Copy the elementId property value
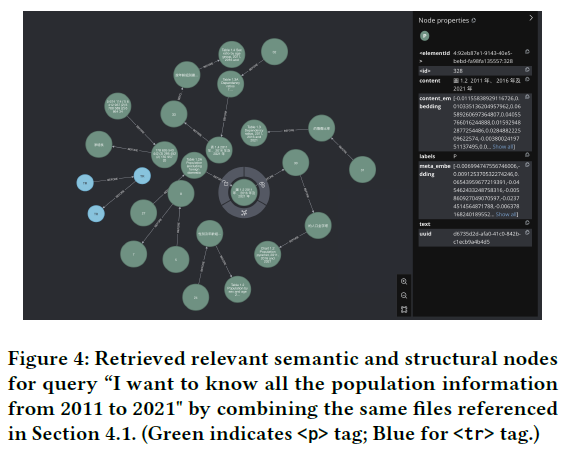This screenshot has width=566, height=457. (x=527, y=52)
